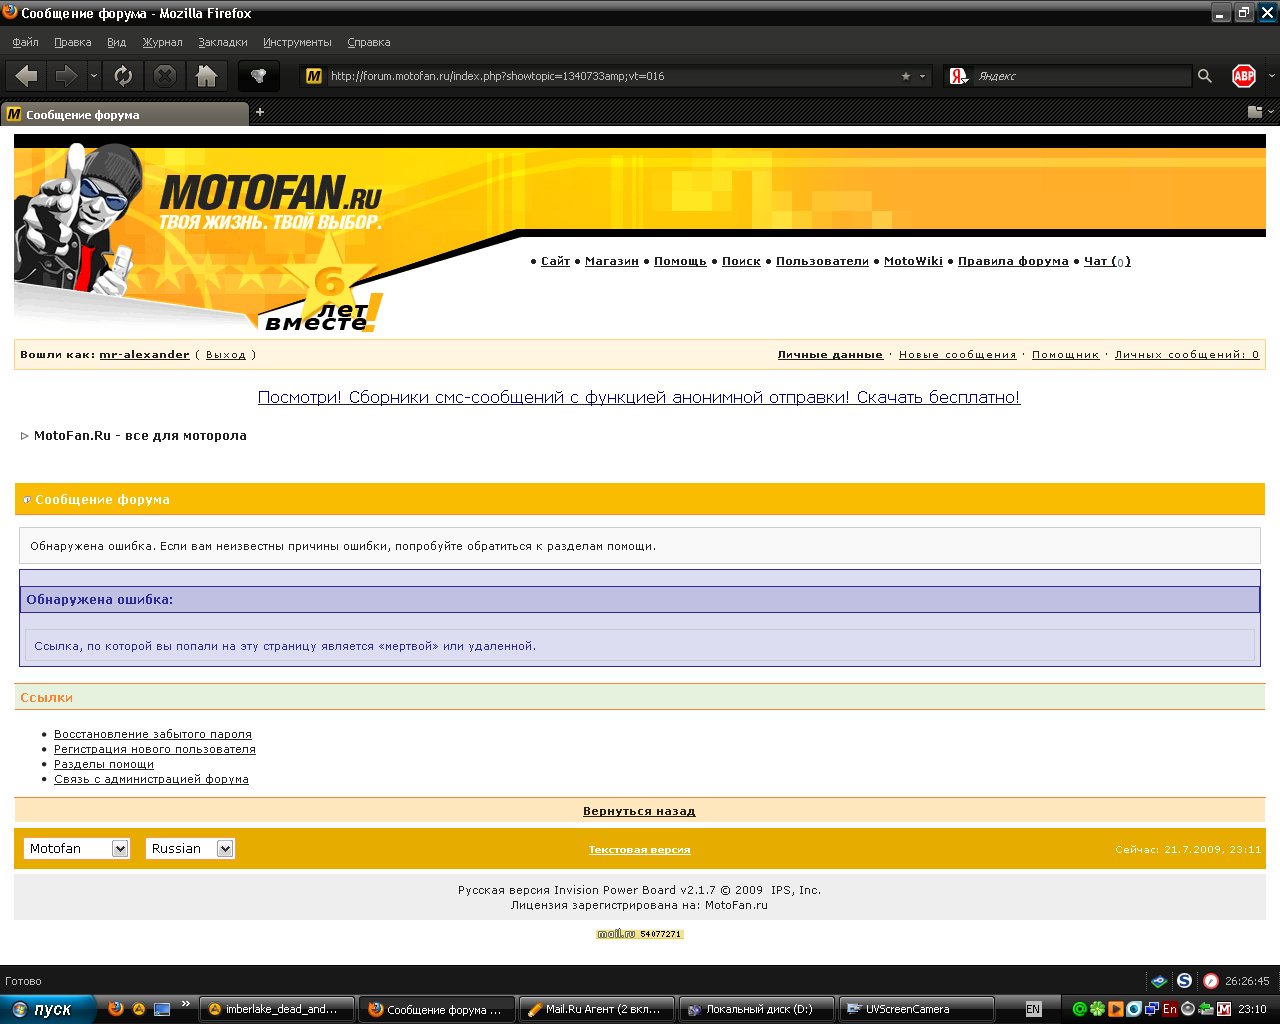Switch to Локальный диск (D:) taskbar window

click(757, 1009)
